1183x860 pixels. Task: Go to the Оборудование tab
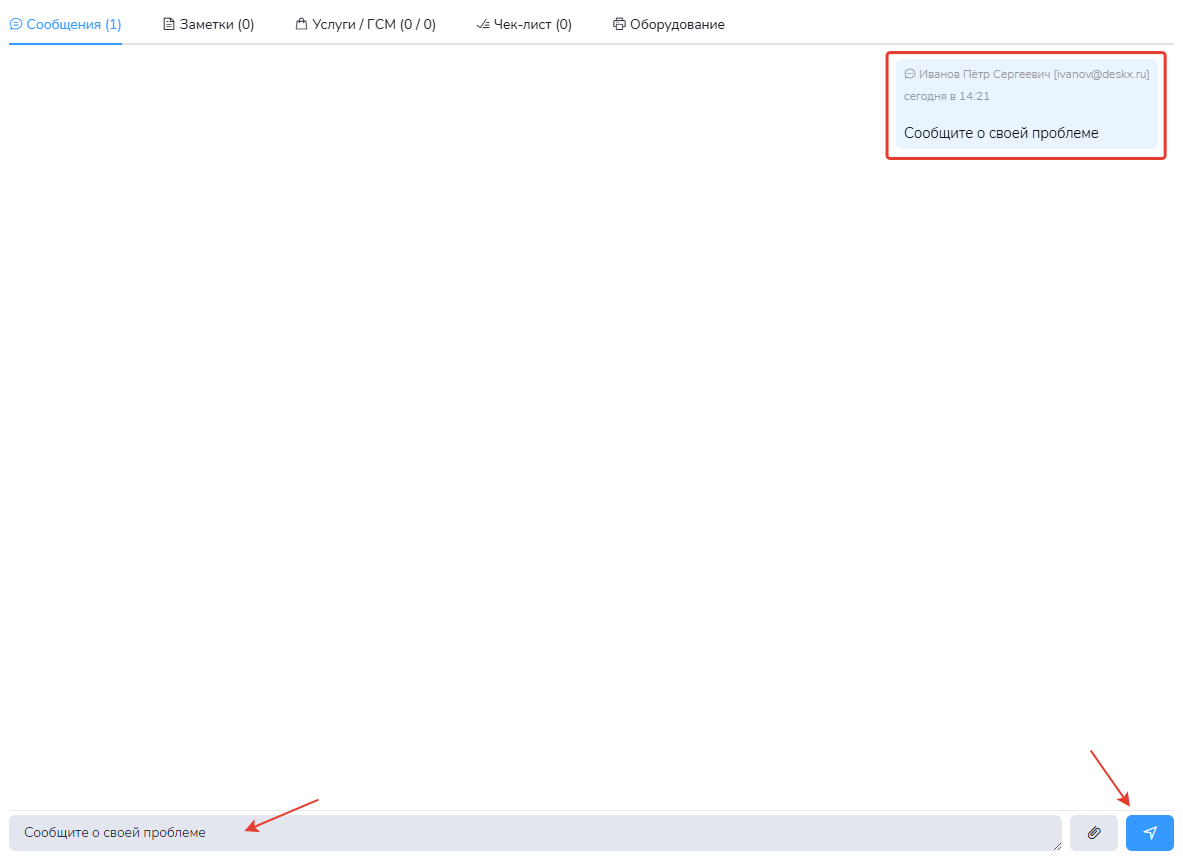(676, 25)
